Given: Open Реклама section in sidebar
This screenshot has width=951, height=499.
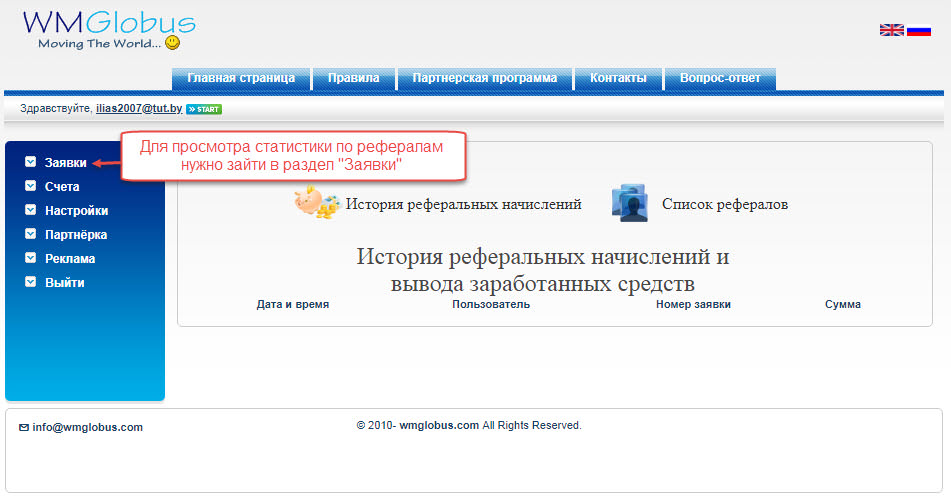Looking at the screenshot, I should coord(70,259).
